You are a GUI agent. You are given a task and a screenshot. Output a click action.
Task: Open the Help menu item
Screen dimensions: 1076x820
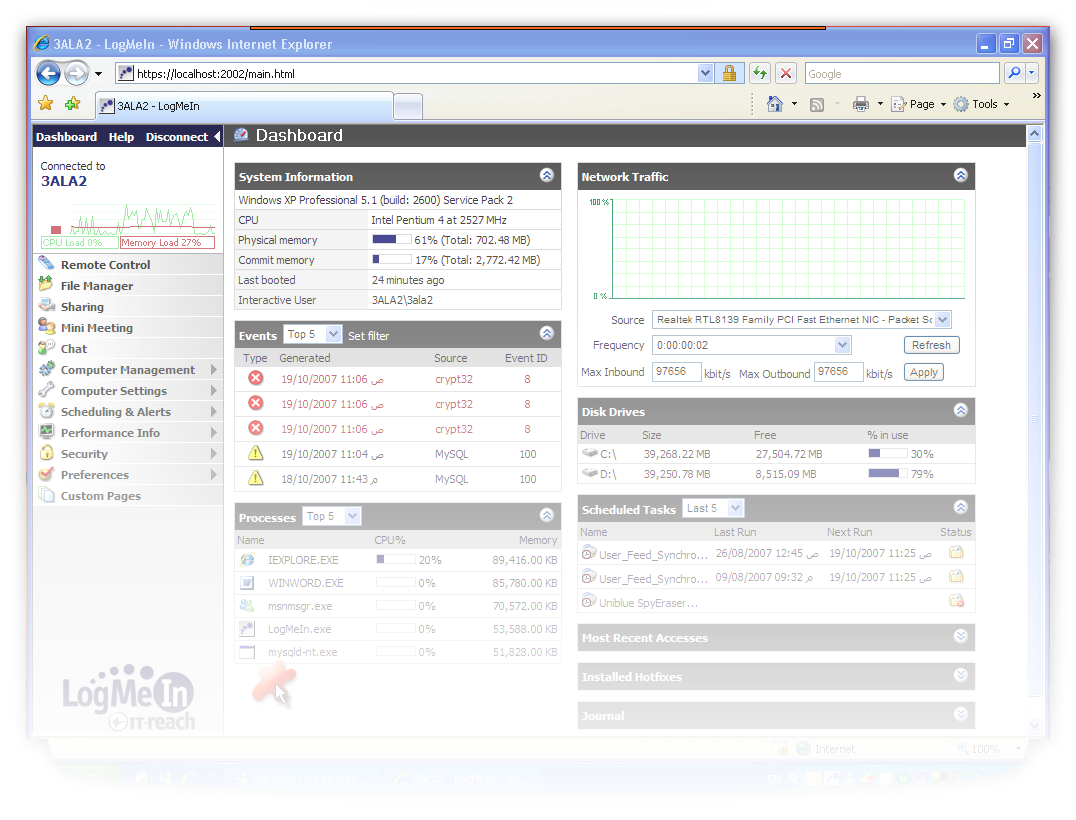point(121,137)
